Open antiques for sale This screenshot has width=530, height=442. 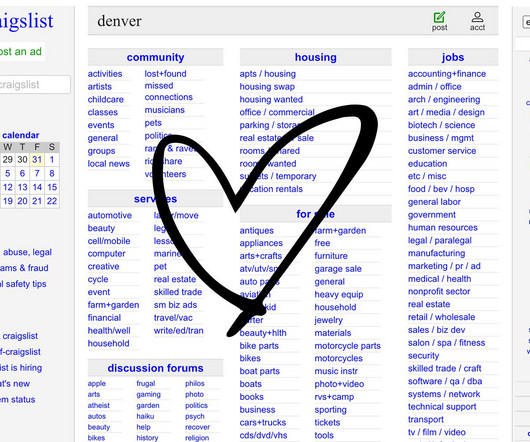click(257, 230)
